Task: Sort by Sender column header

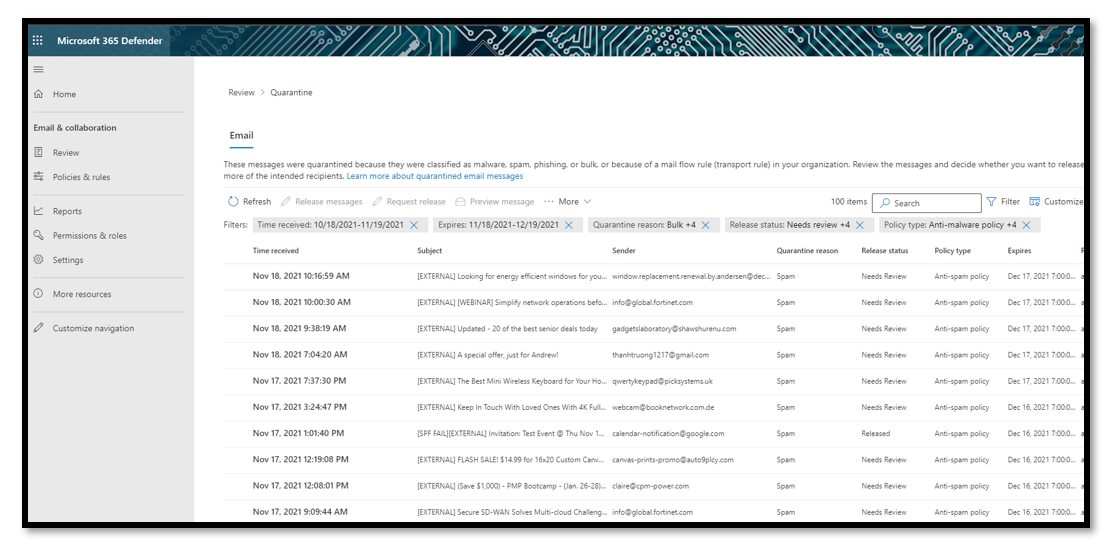Action: pos(624,251)
